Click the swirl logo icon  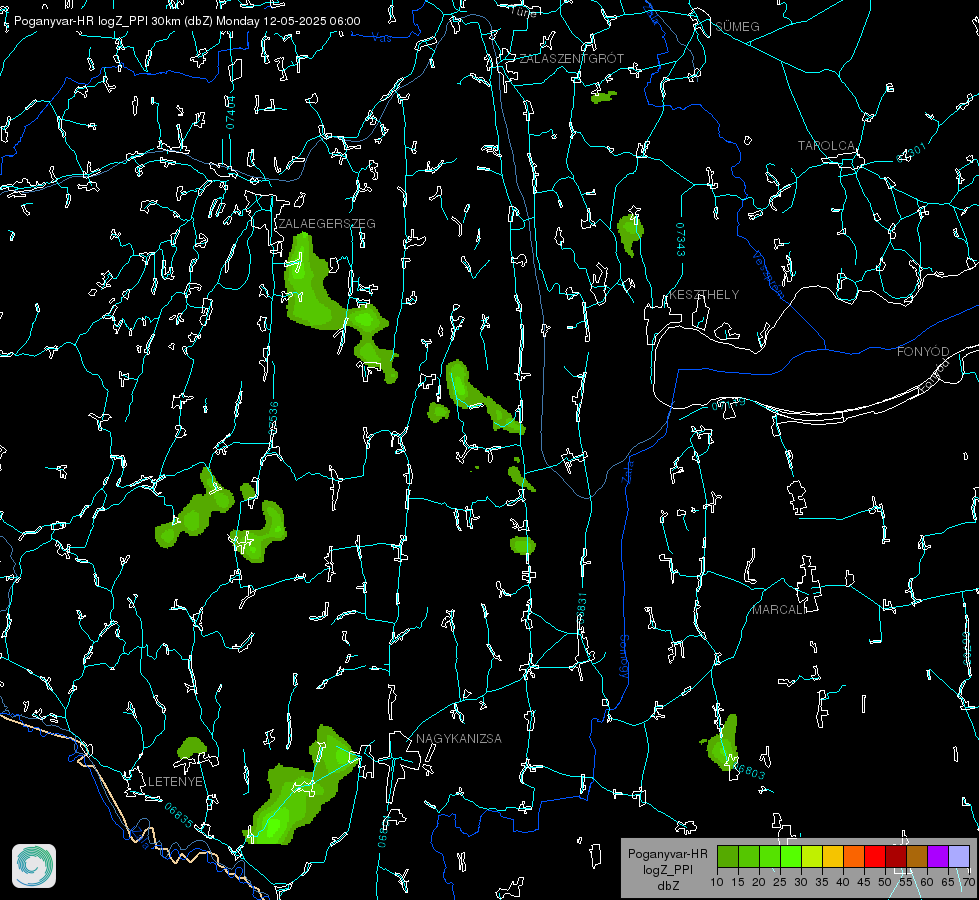[x=34, y=866]
